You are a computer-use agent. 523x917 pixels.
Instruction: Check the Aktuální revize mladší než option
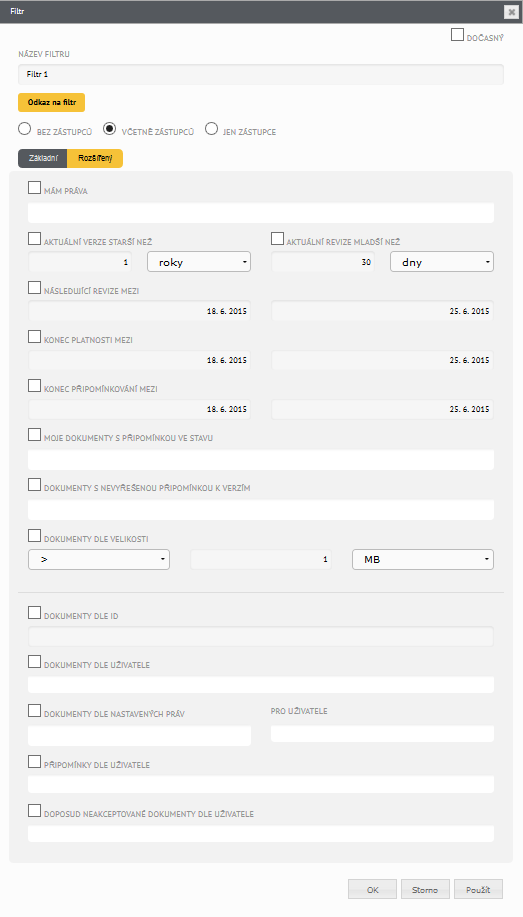[277, 239]
